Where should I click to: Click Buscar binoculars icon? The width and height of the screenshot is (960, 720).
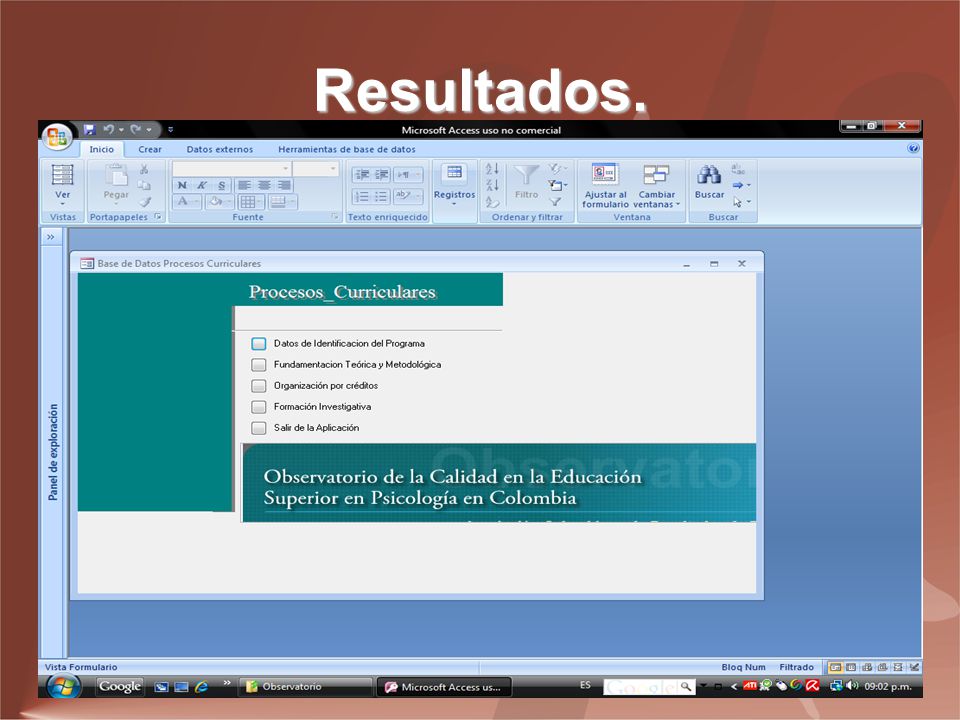(709, 182)
